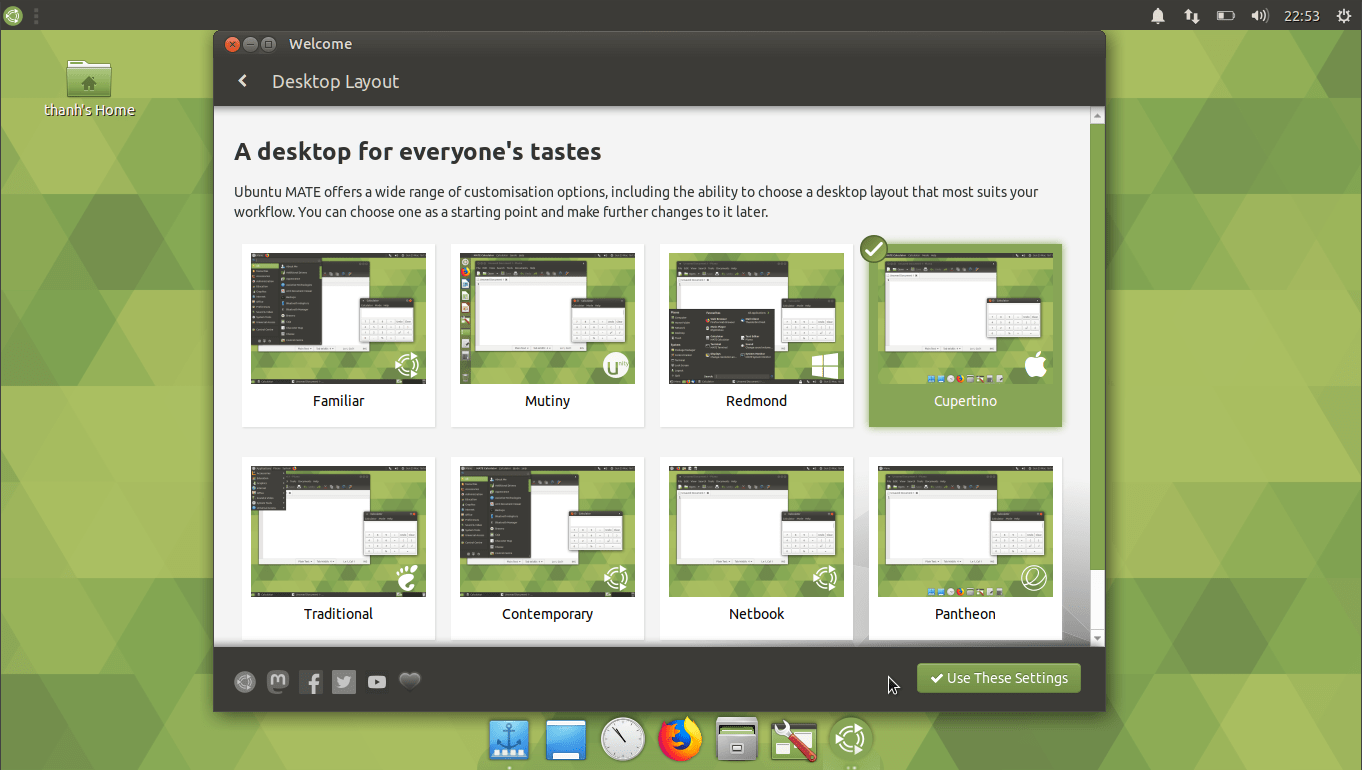
Task: Open the YouTube channel icon
Action: coord(377,681)
